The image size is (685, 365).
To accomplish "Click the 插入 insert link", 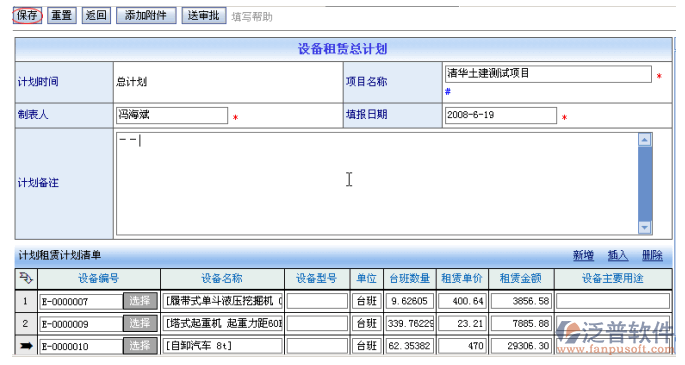I will pyautogui.click(x=618, y=255).
